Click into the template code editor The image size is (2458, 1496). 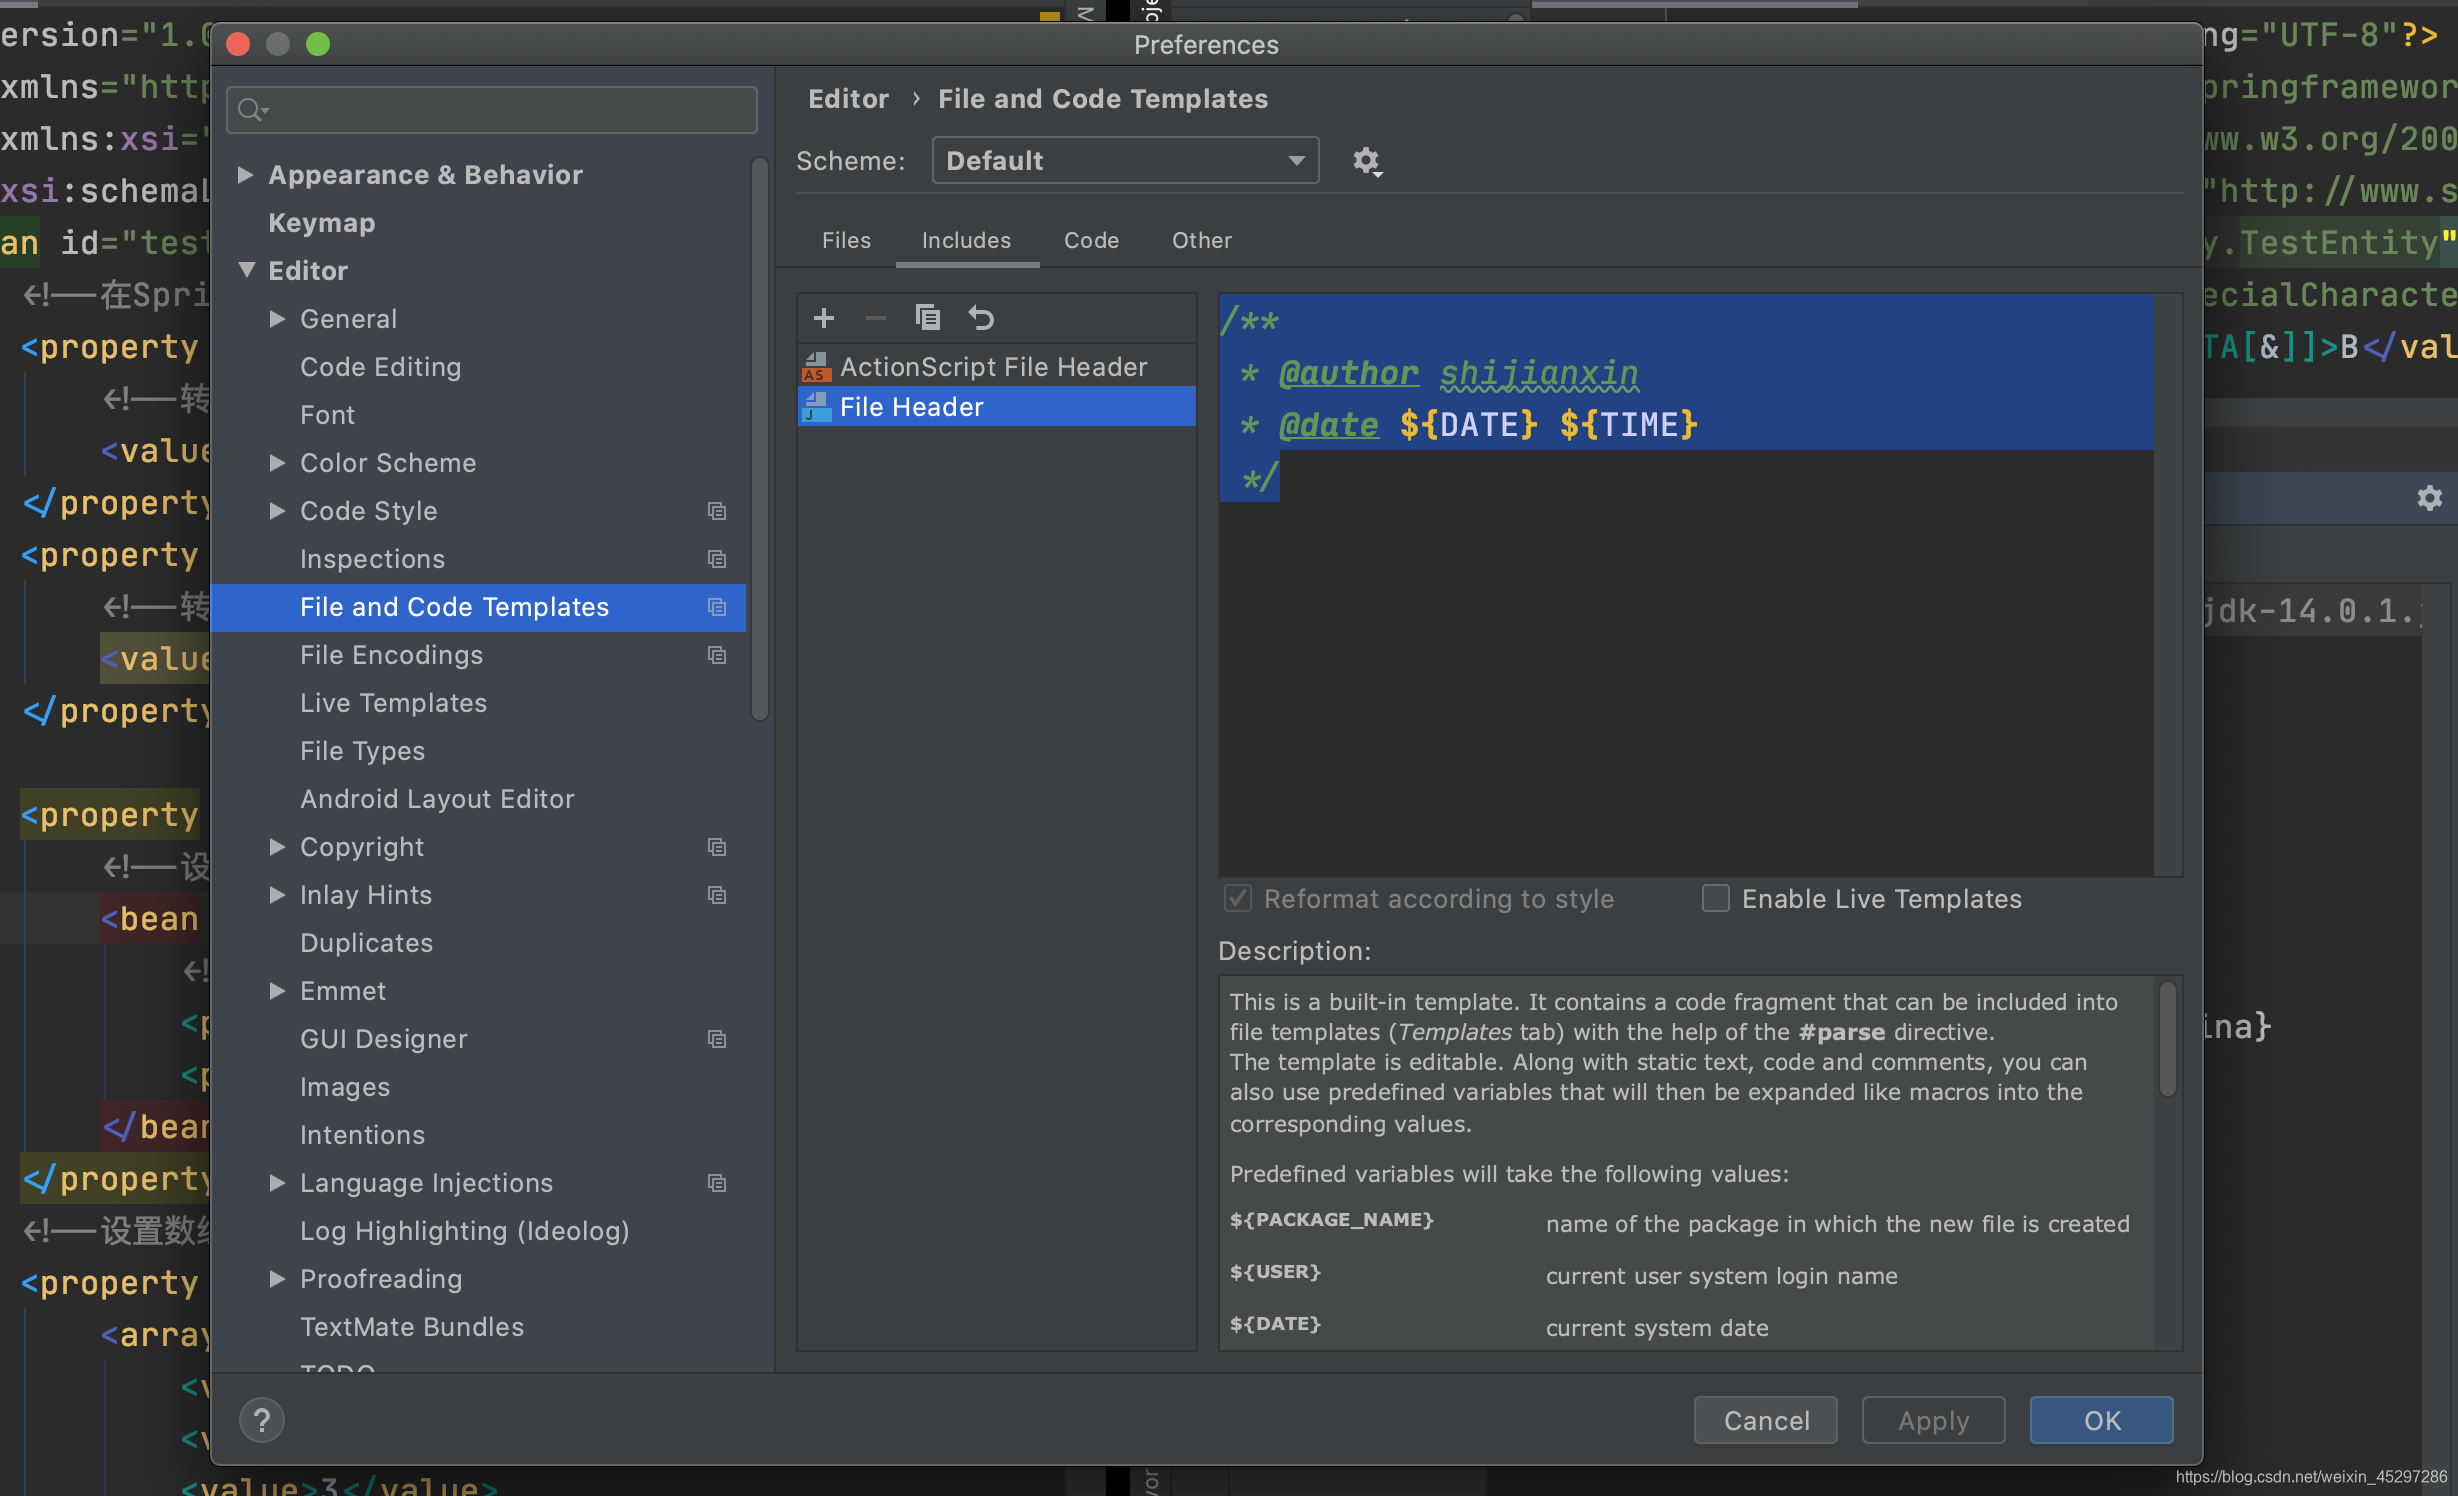tap(1686, 585)
